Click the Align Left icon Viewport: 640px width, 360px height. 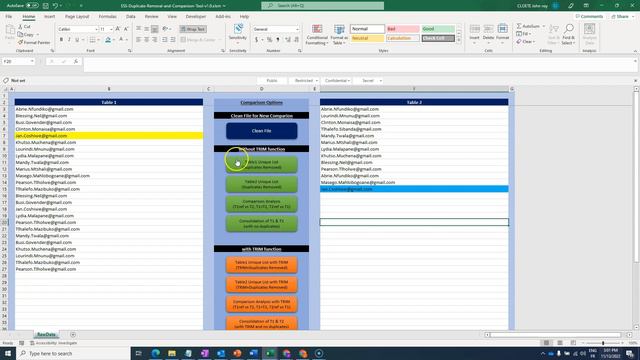coord(139,40)
